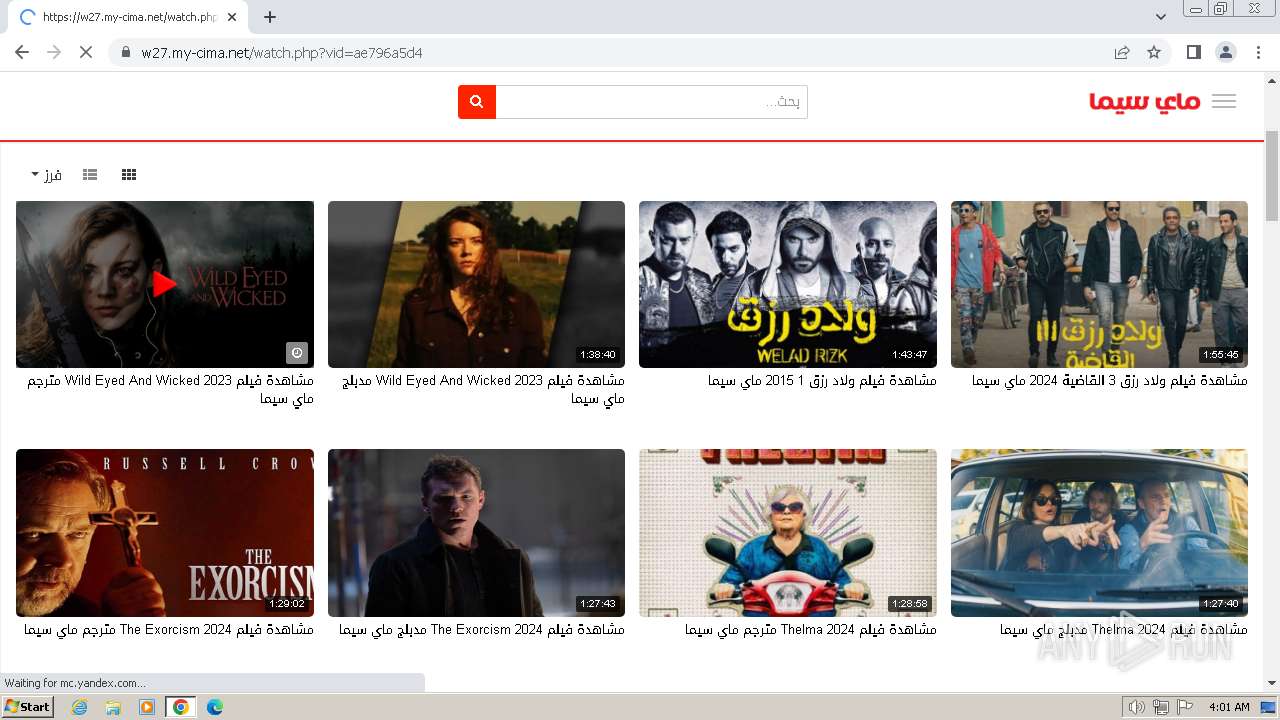Open Chrome profile avatar menu
This screenshot has width=1280, height=720.
(x=1226, y=52)
